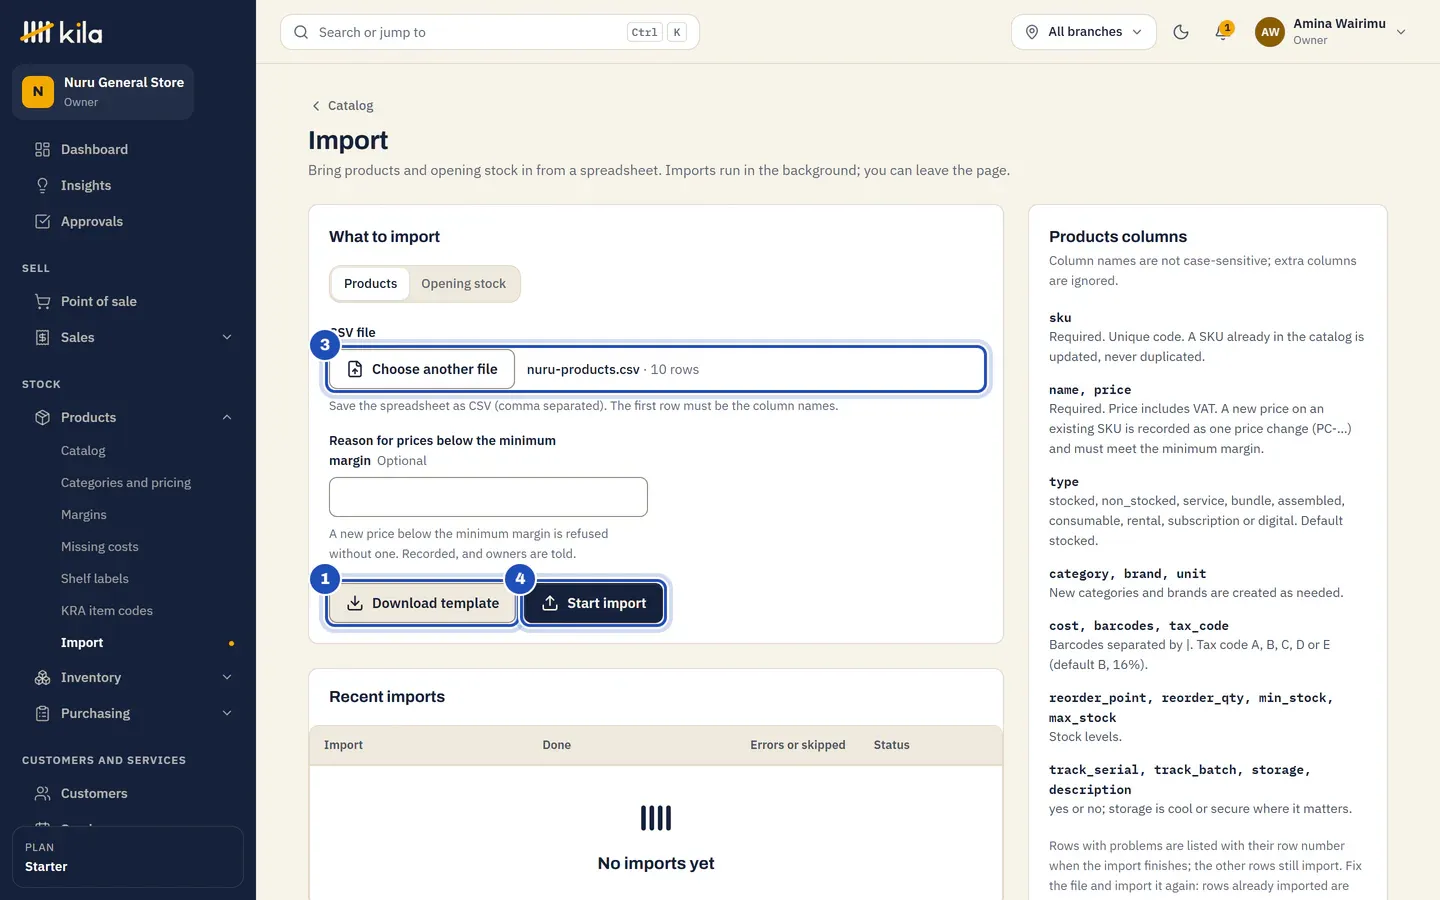1440x900 pixels.
Task: Click the Kila logo
Action: click(x=61, y=32)
